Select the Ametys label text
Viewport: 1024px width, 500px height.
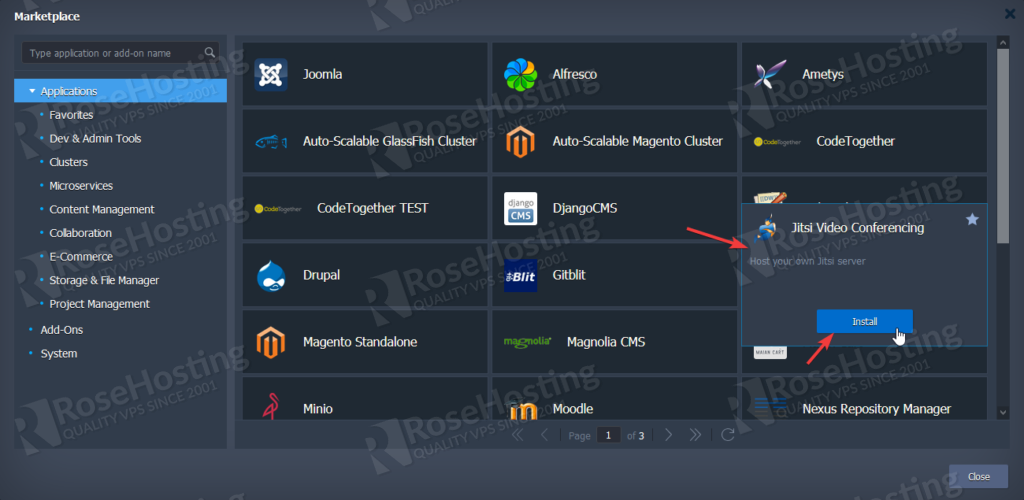tap(823, 74)
